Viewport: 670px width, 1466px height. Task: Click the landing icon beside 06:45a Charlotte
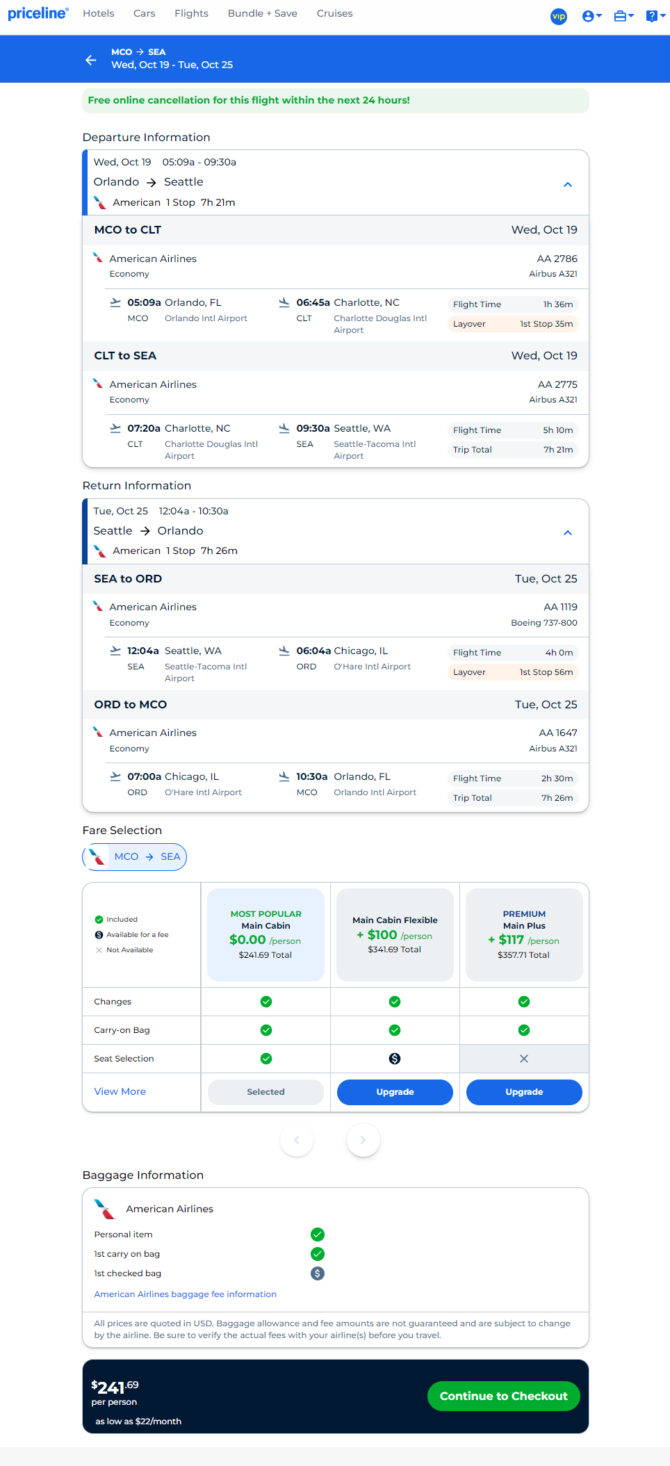(x=284, y=302)
